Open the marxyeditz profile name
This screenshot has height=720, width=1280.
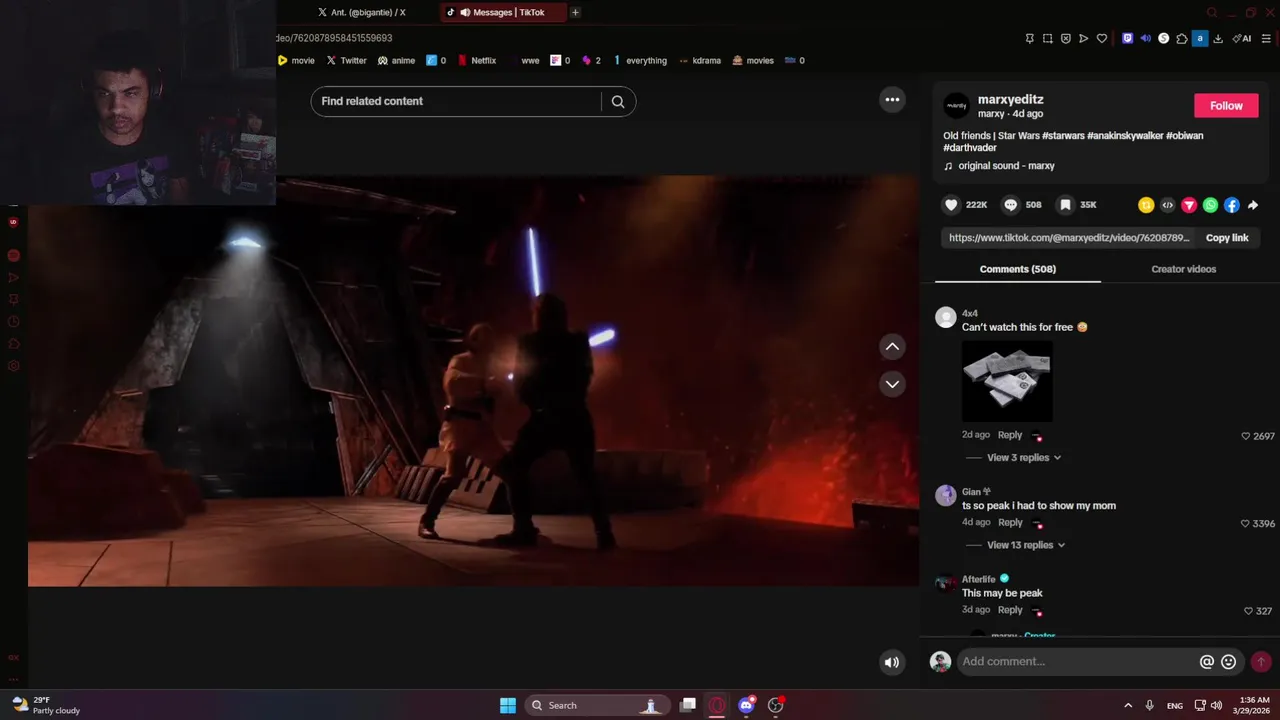tap(1010, 99)
